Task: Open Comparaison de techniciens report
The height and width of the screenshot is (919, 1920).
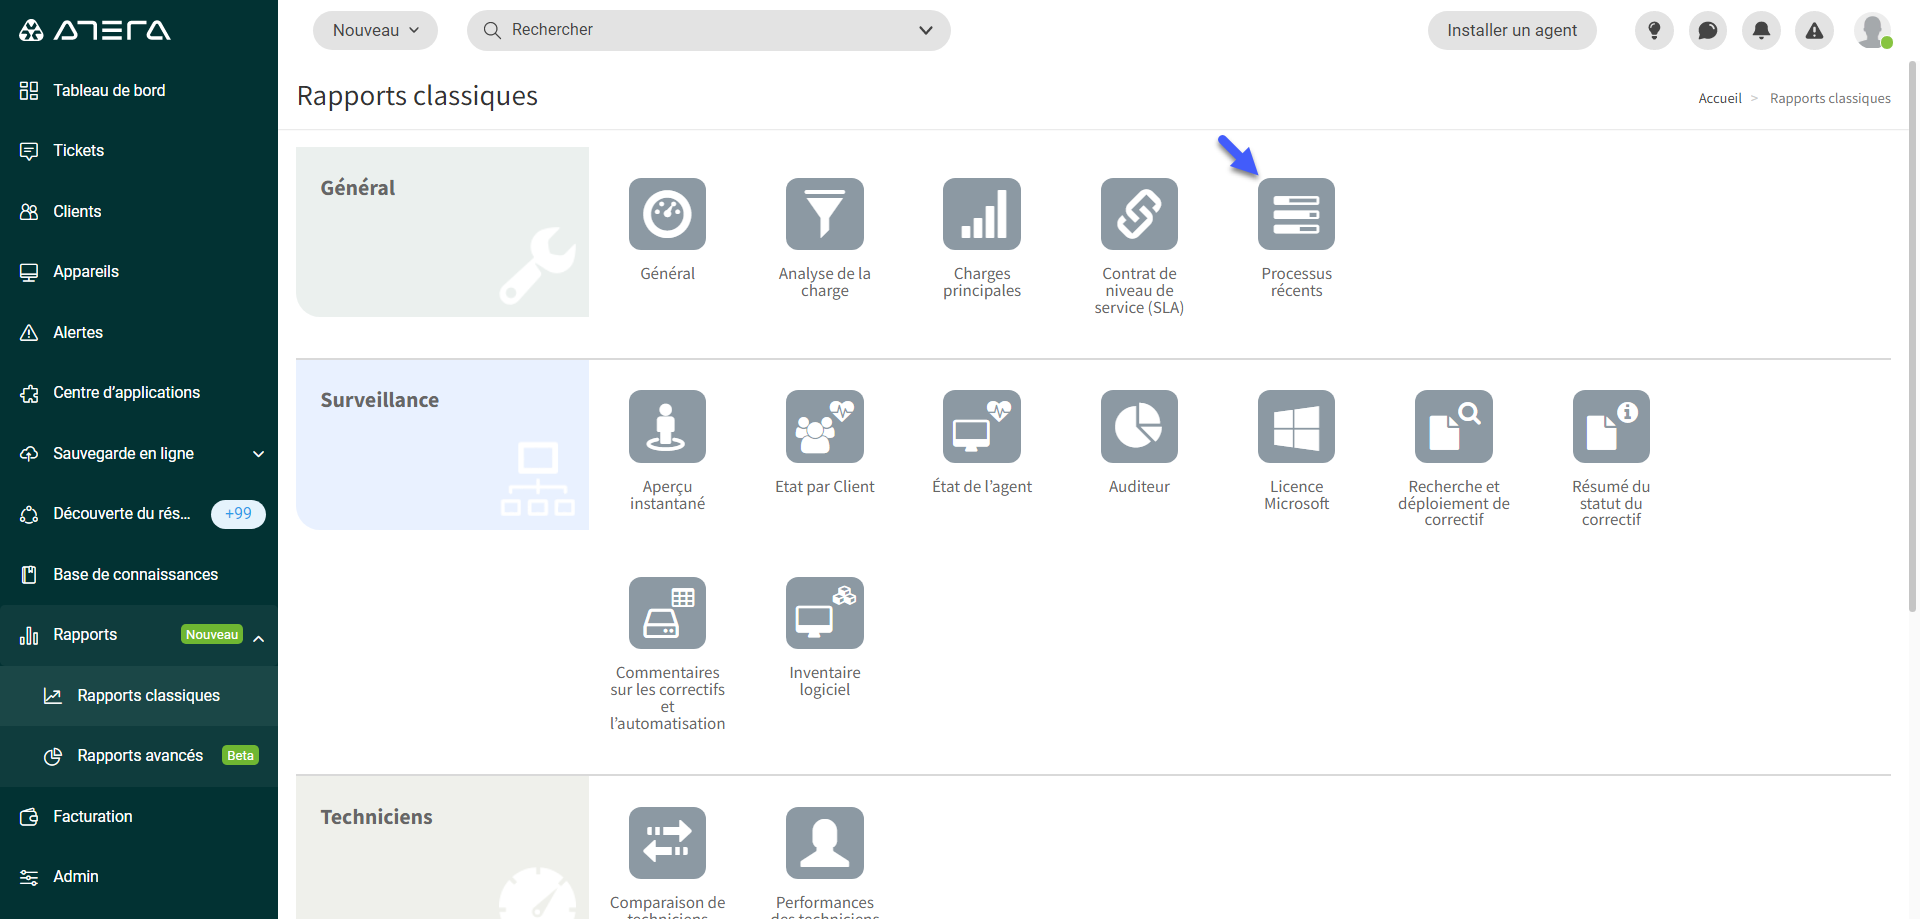Action: (667, 843)
